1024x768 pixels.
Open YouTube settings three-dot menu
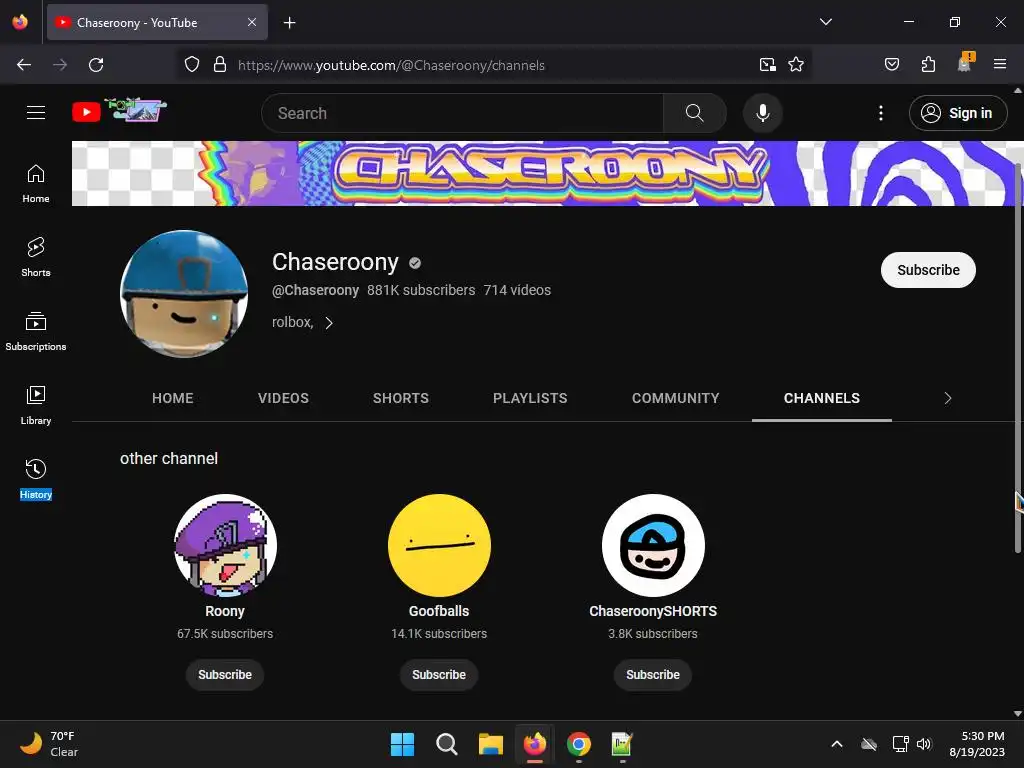880,113
